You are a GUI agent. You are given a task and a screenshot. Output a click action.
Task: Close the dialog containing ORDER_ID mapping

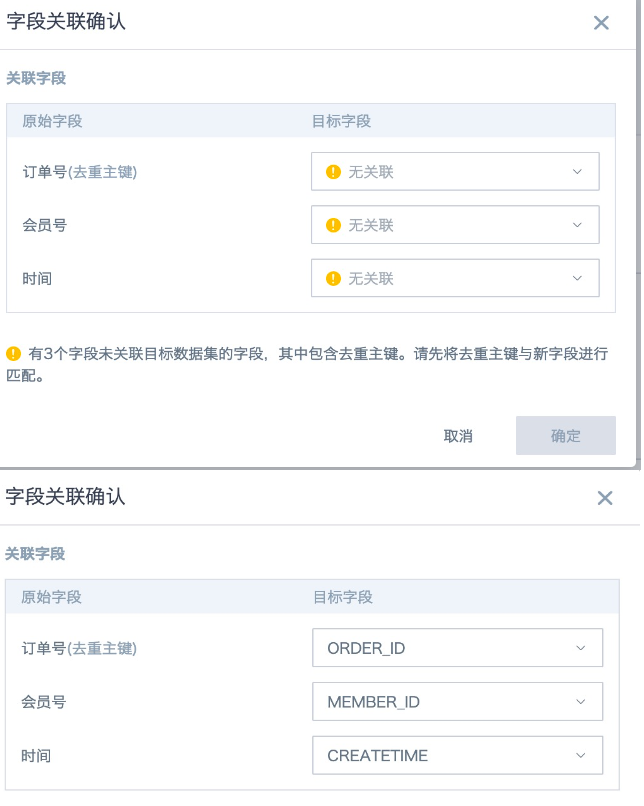pyautogui.click(x=604, y=498)
